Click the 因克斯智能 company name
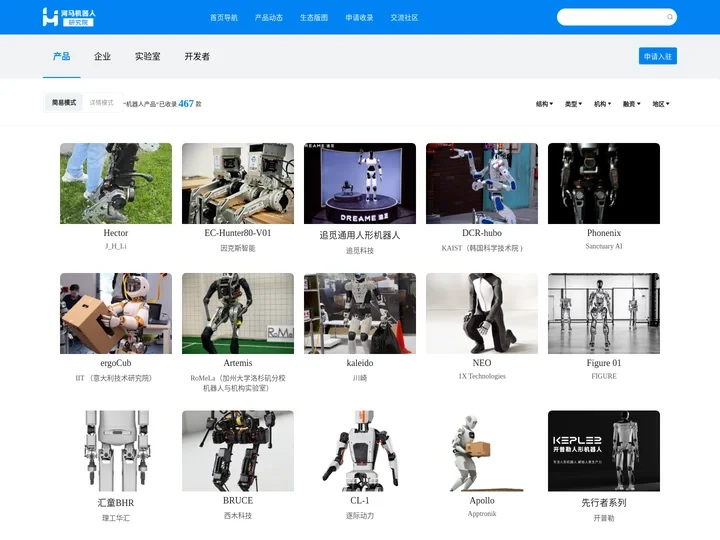Screen dimensions: 720x540 [x=238, y=248]
